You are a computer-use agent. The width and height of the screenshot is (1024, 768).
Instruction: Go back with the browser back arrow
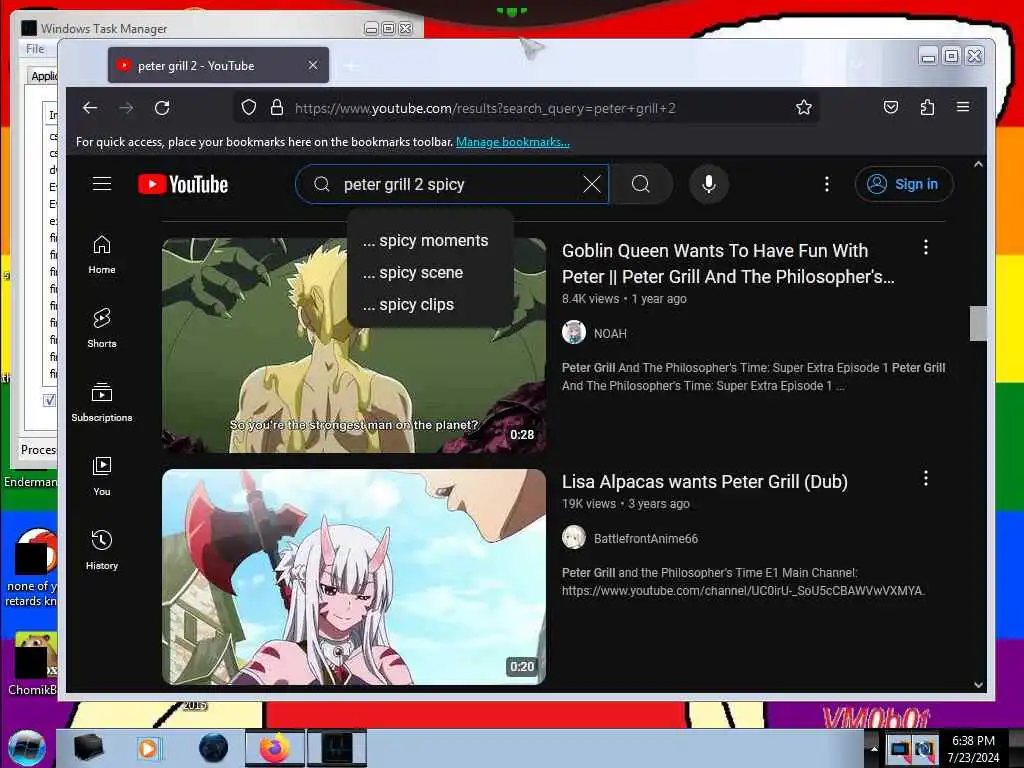tap(90, 108)
